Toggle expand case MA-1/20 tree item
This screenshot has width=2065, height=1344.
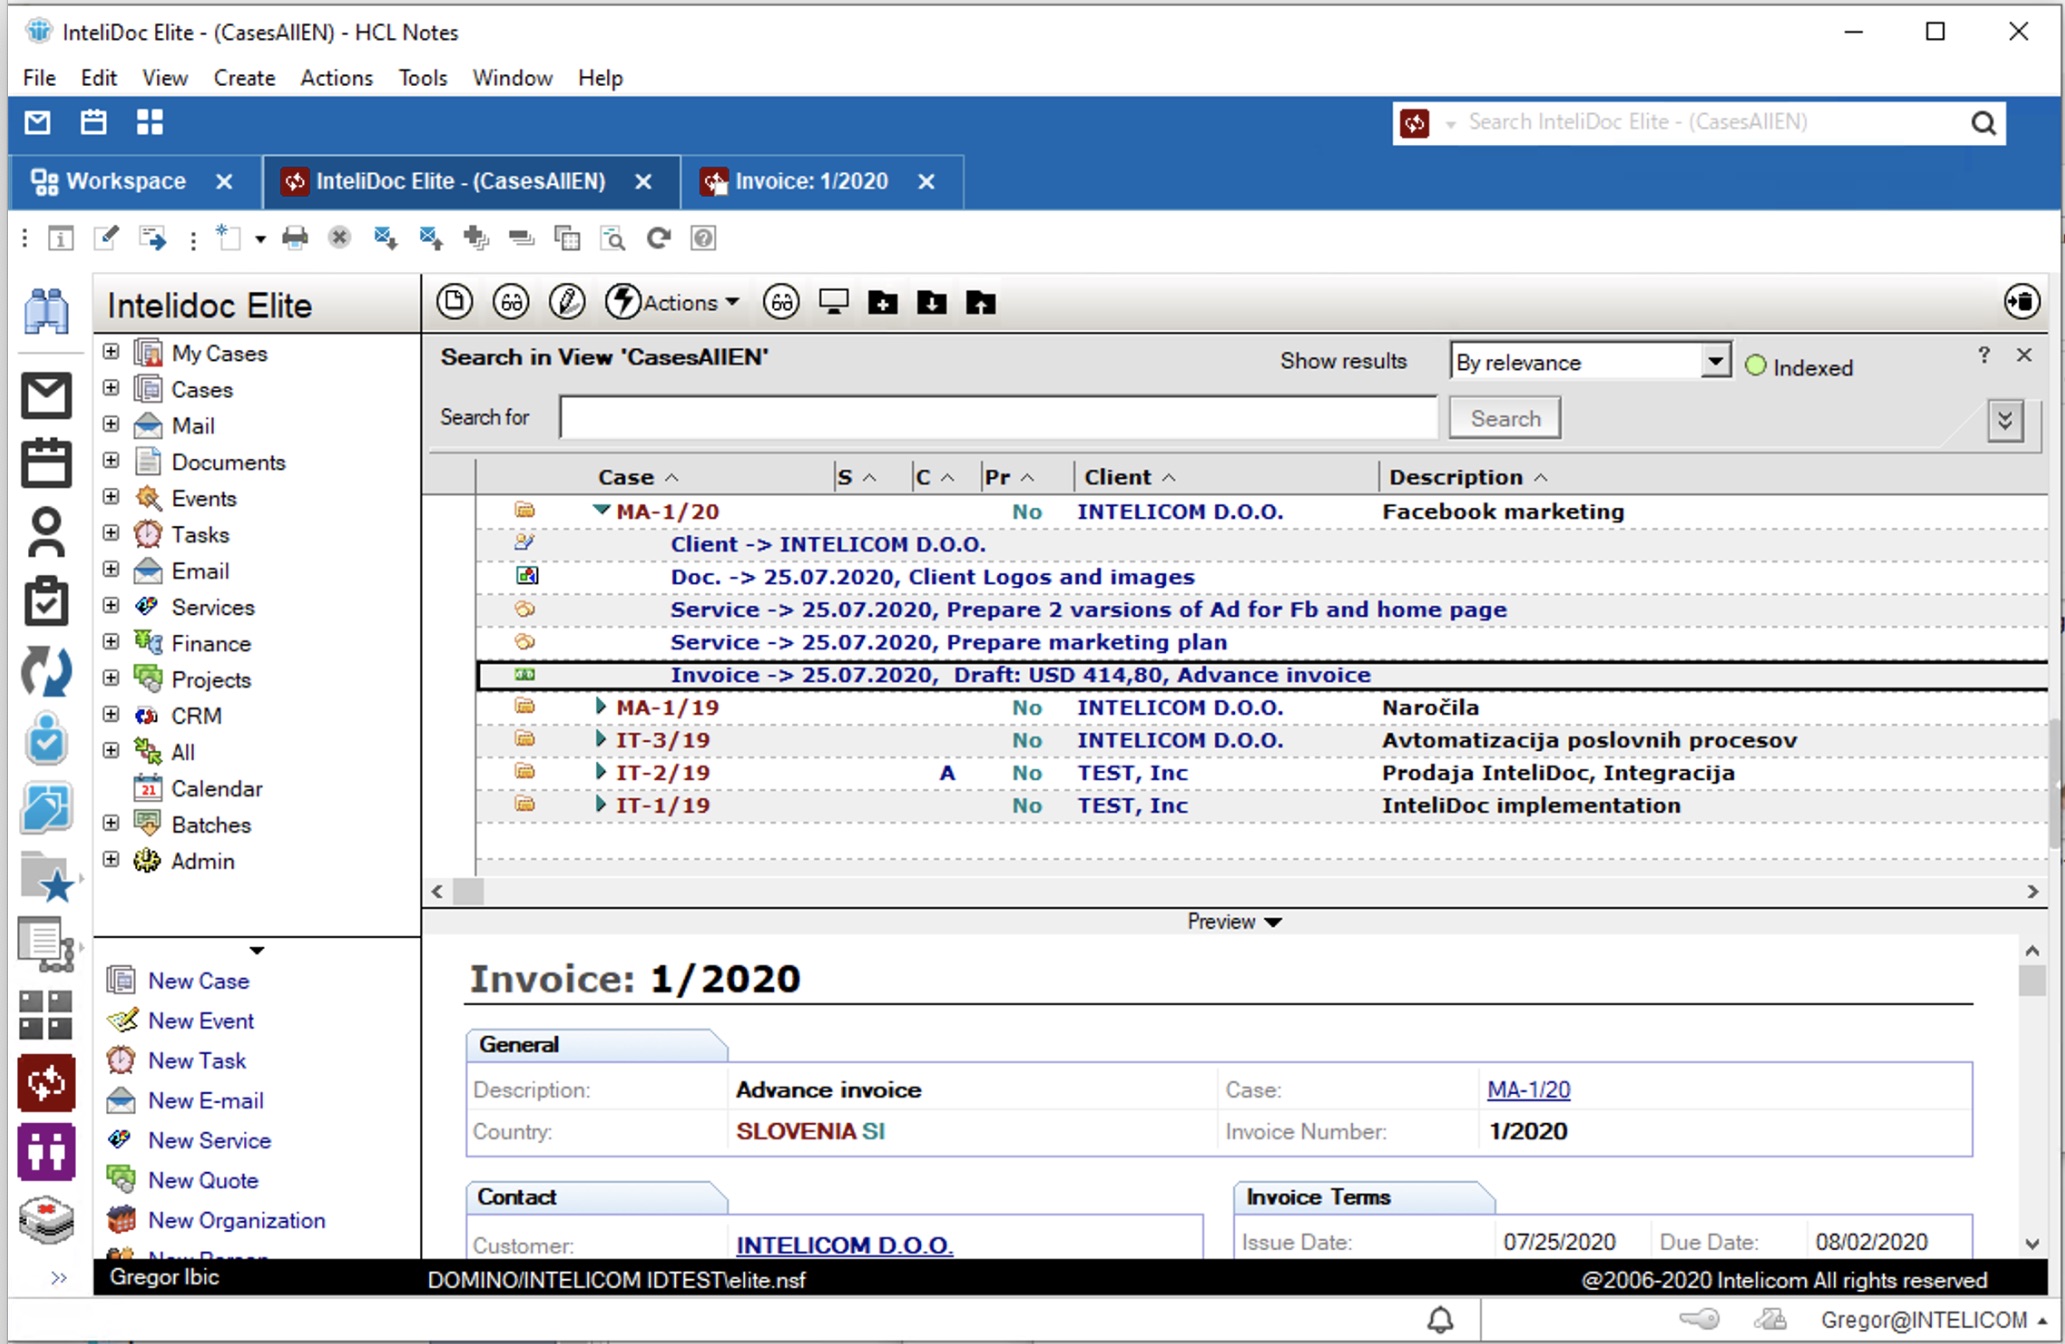[x=593, y=512]
